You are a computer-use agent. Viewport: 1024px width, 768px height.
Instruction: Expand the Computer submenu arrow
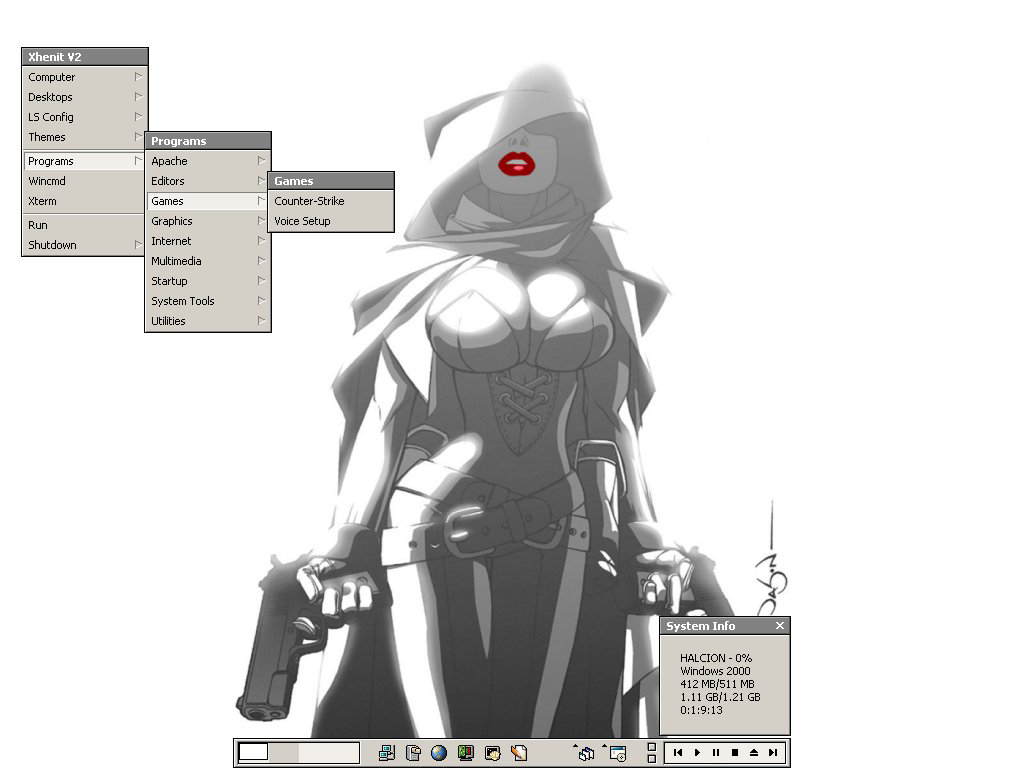click(138, 76)
